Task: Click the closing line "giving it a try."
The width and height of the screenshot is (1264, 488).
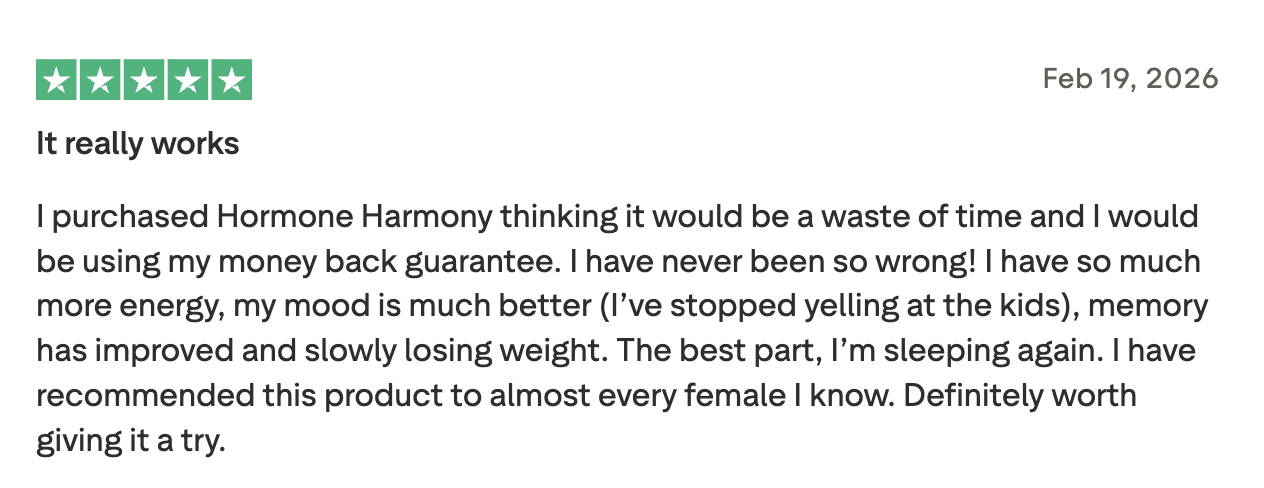Action: (131, 440)
